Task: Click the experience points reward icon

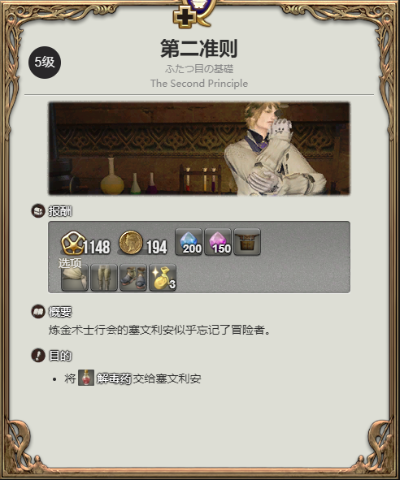Action: pos(72,243)
